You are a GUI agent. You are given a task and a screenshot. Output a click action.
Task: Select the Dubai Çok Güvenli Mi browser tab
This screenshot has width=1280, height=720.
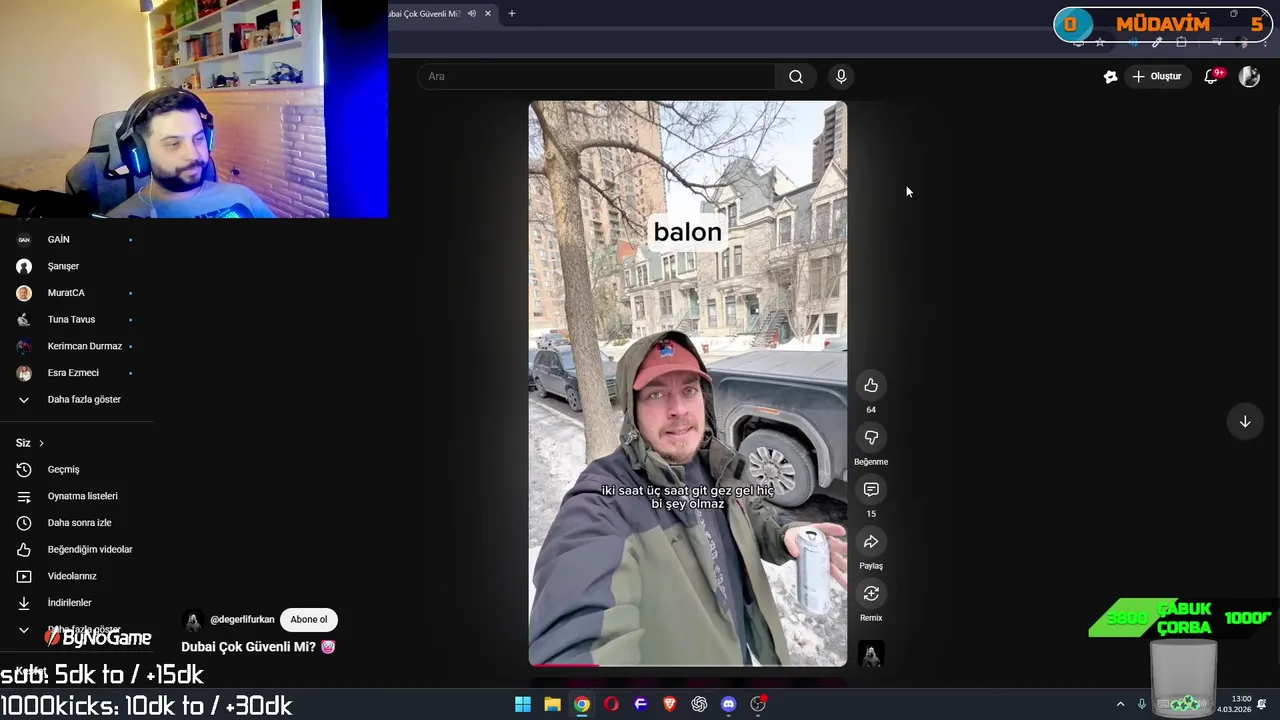click(x=424, y=14)
